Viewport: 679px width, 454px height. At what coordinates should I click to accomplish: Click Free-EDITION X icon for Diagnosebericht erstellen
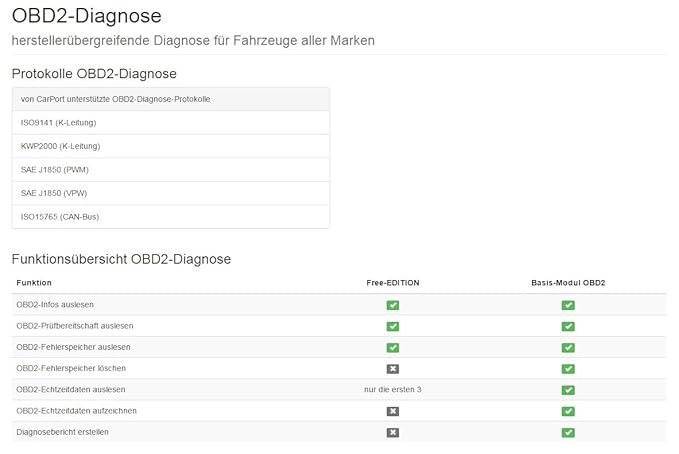coord(393,432)
